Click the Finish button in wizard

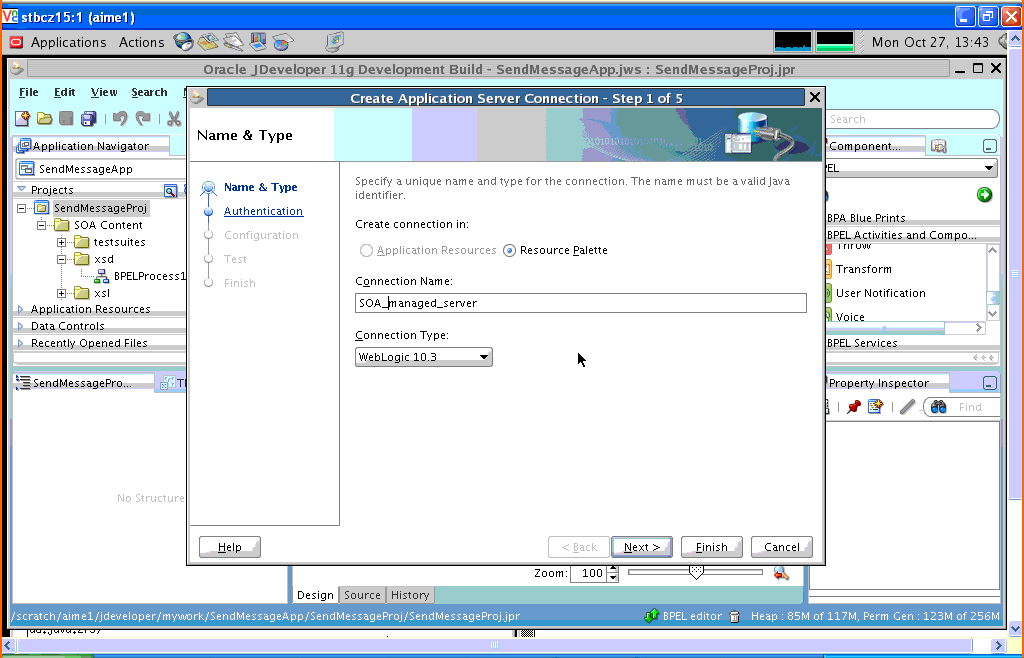(711, 547)
